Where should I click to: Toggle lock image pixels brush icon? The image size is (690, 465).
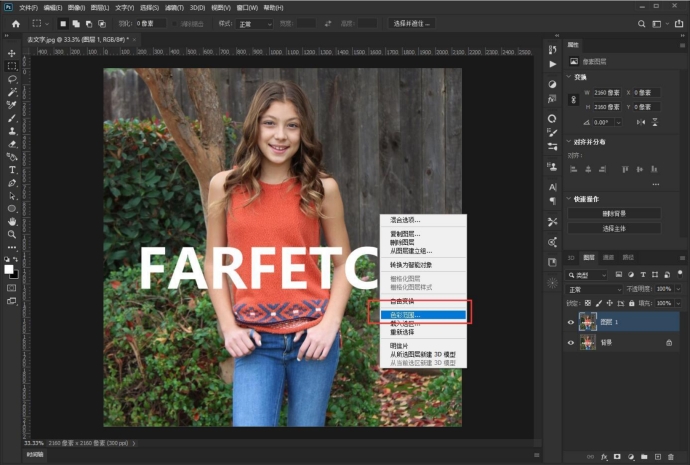coord(598,303)
